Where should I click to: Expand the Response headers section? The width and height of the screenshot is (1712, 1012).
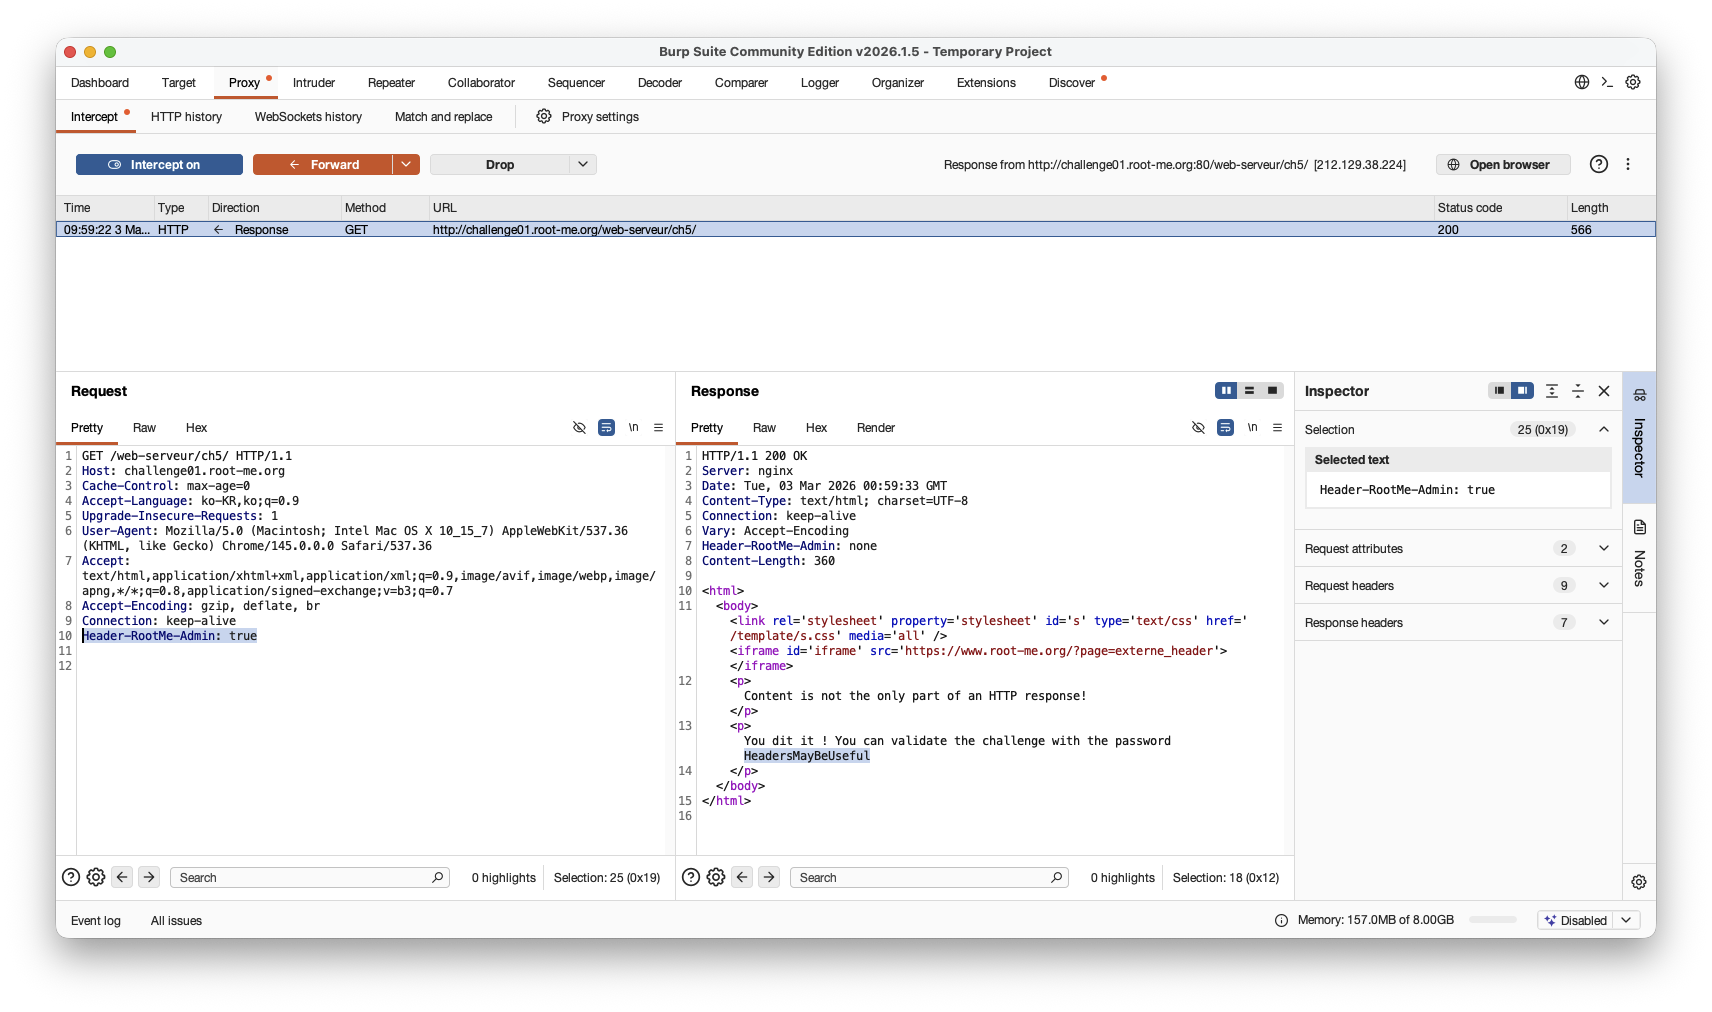(1604, 622)
